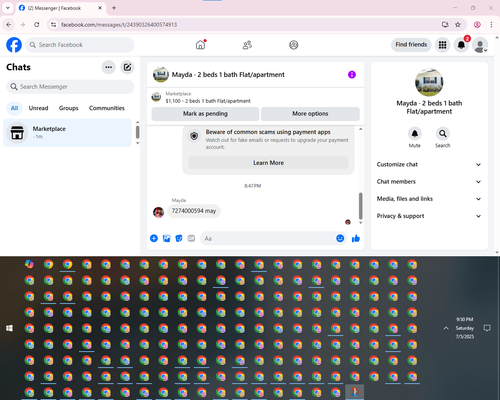Open the Facebook Home icon
This screenshot has height=400, width=500.
pyautogui.click(x=201, y=45)
